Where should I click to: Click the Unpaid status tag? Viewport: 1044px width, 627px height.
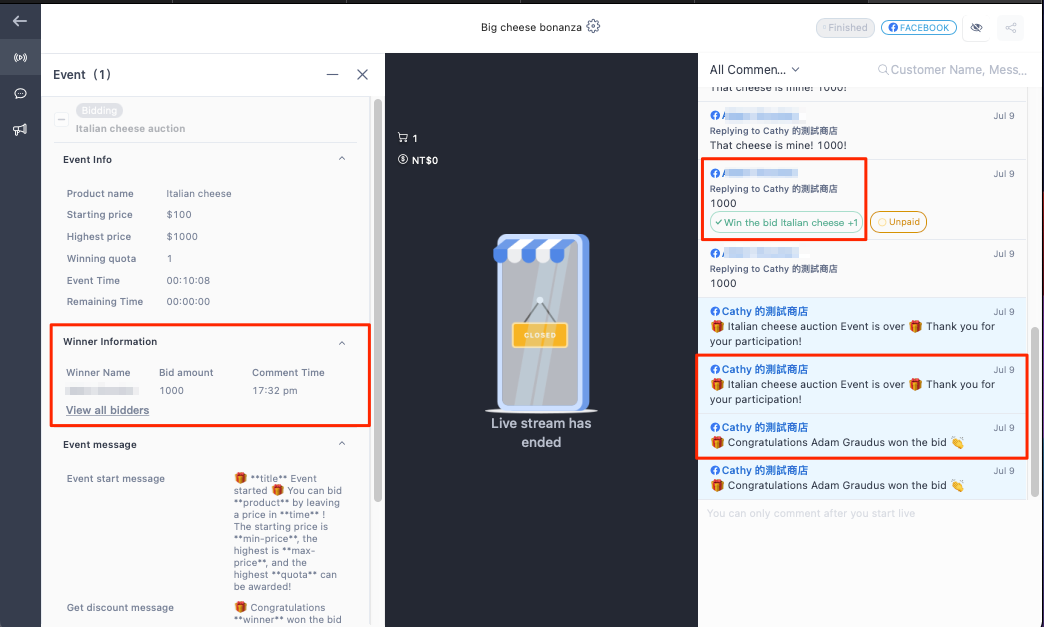898,222
